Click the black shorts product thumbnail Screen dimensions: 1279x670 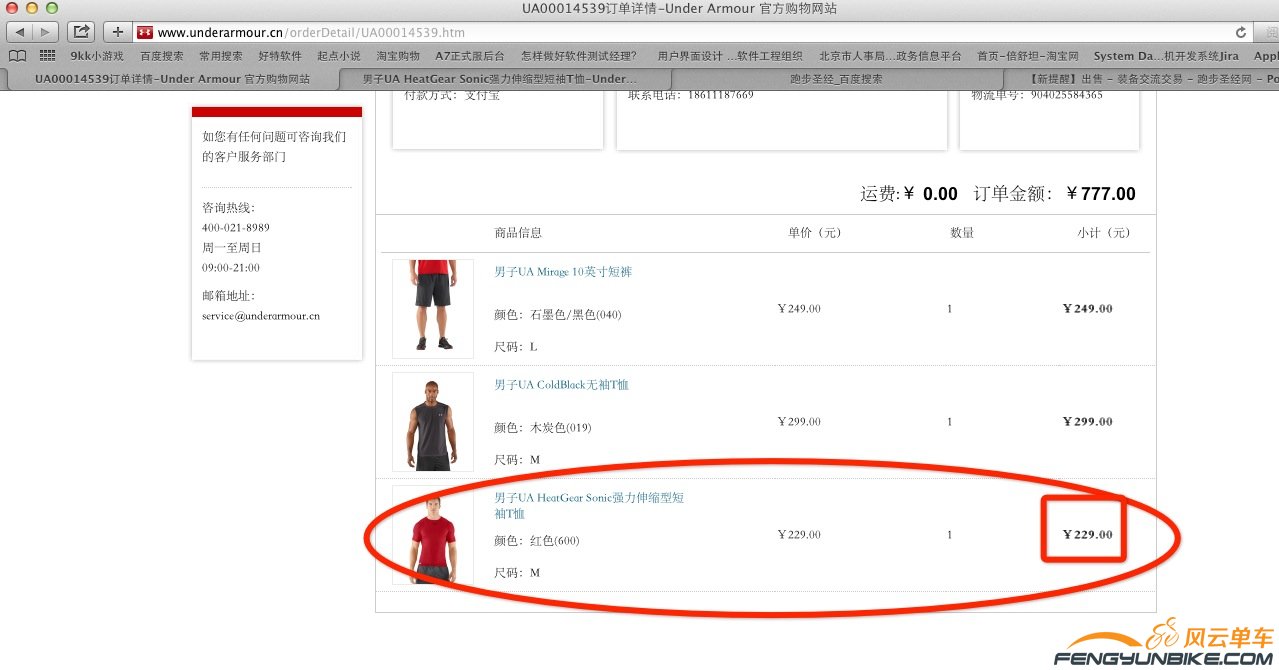[432, 308]
